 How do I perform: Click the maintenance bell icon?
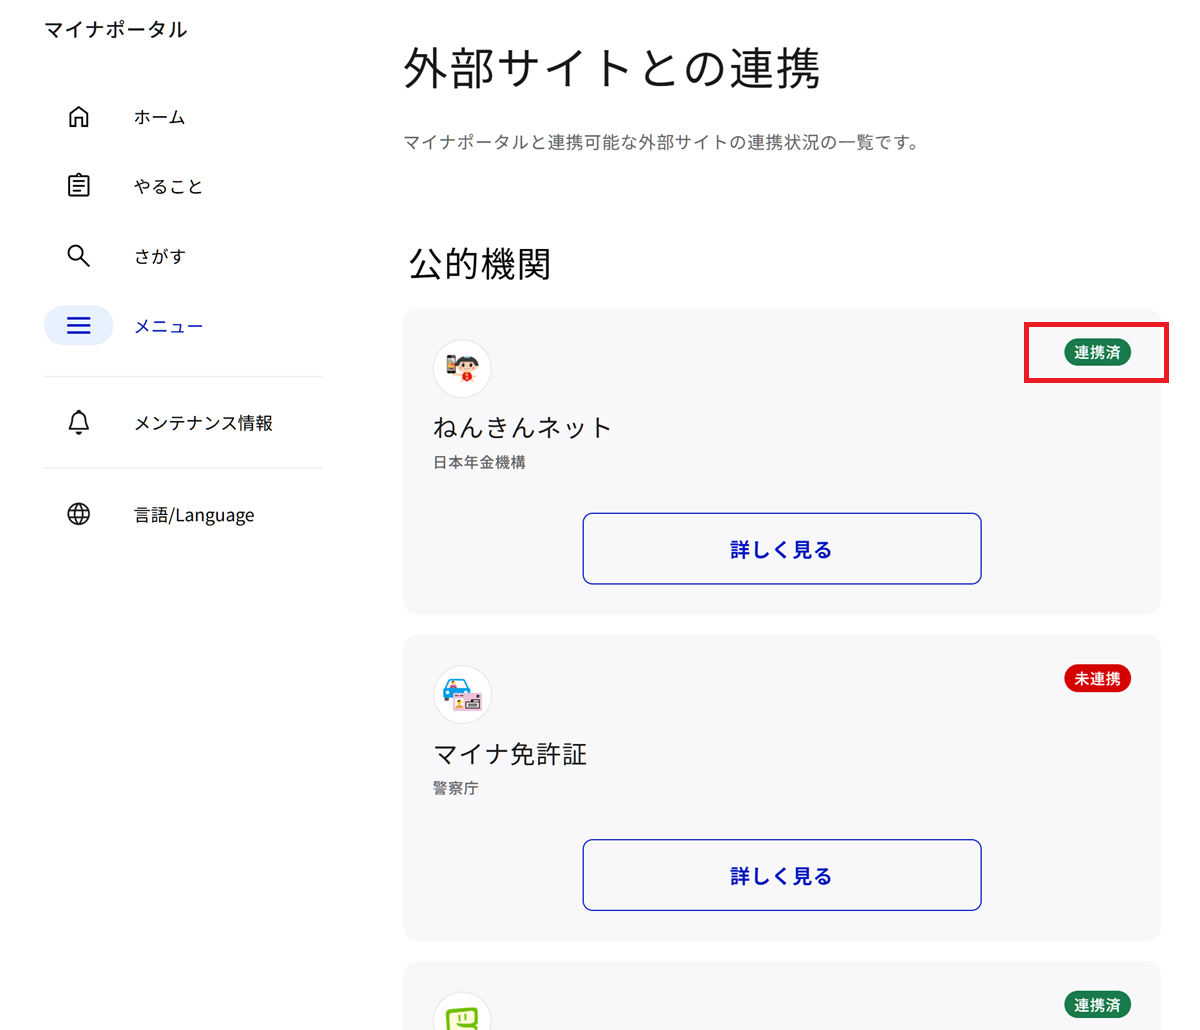(x=79, y=422)
